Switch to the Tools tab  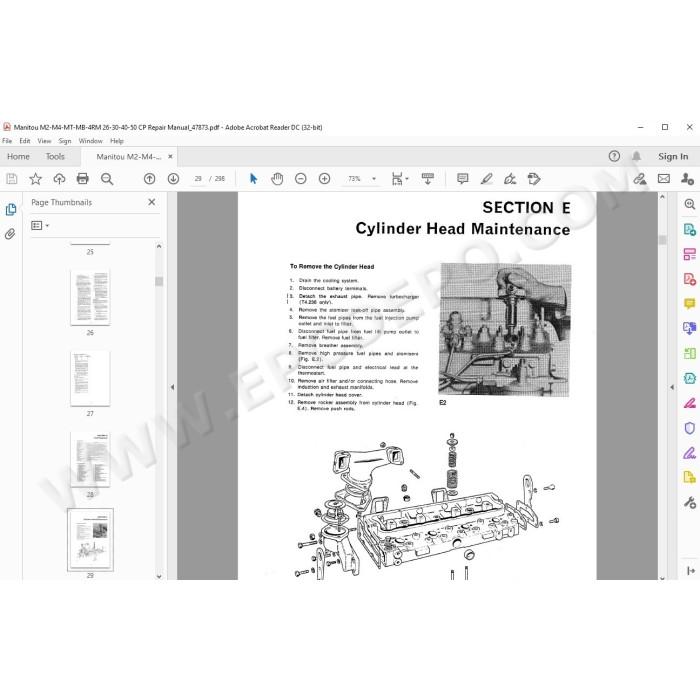[x=55, y=157]
